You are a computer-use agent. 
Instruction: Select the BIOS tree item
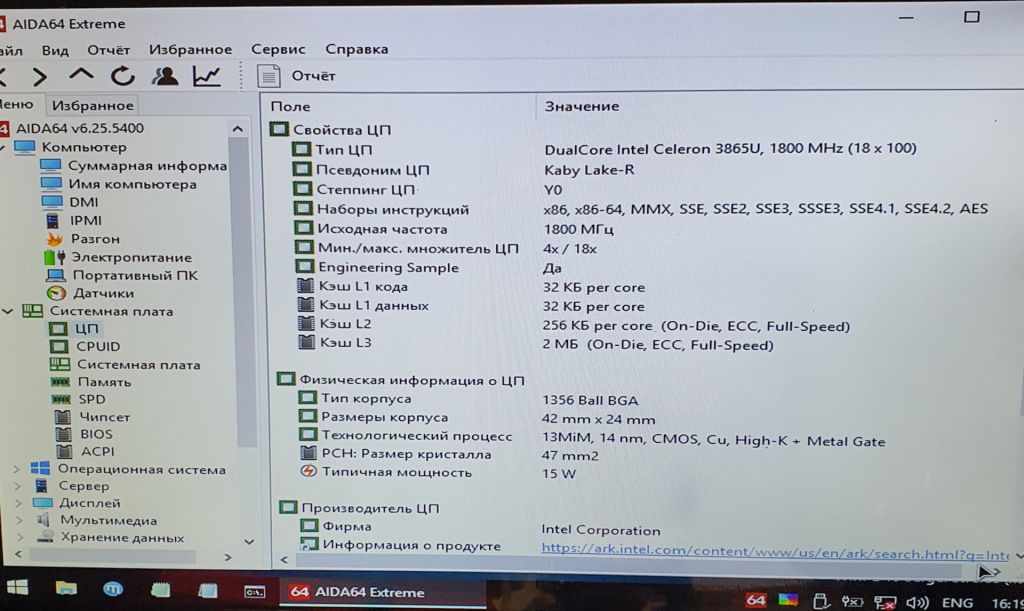[x=96, y=434]
